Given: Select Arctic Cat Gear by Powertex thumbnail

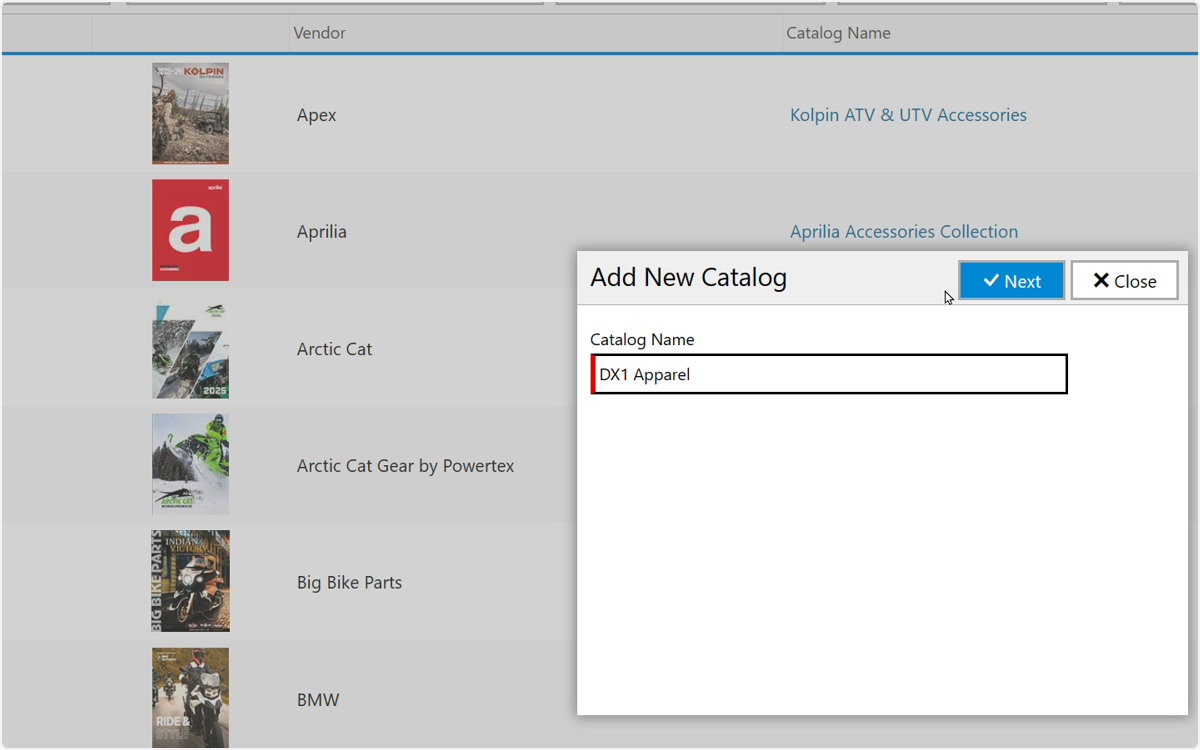Looking at the screenshot, I should pos(190,465).
